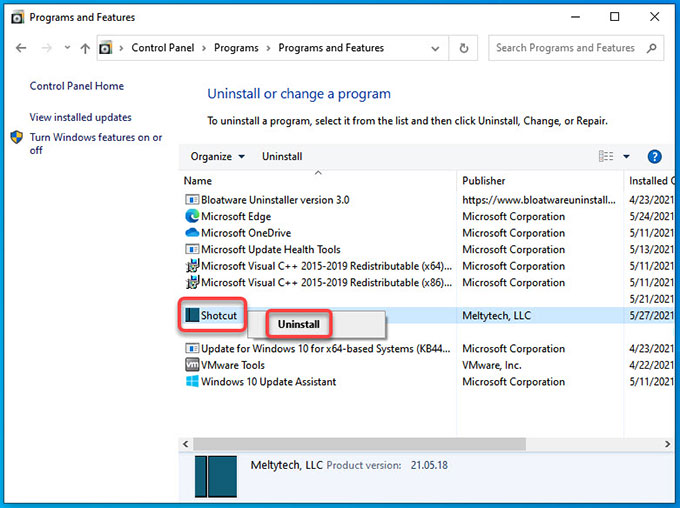The width and height of the screenshot is (680, 508).
Task: Click Uninstall in the toolbar
Action: coord(282,157)
